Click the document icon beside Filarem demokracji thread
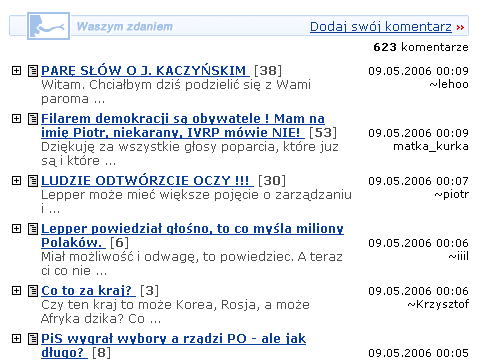The width and height of the screenshot is (481, 360). click(33, 119)
